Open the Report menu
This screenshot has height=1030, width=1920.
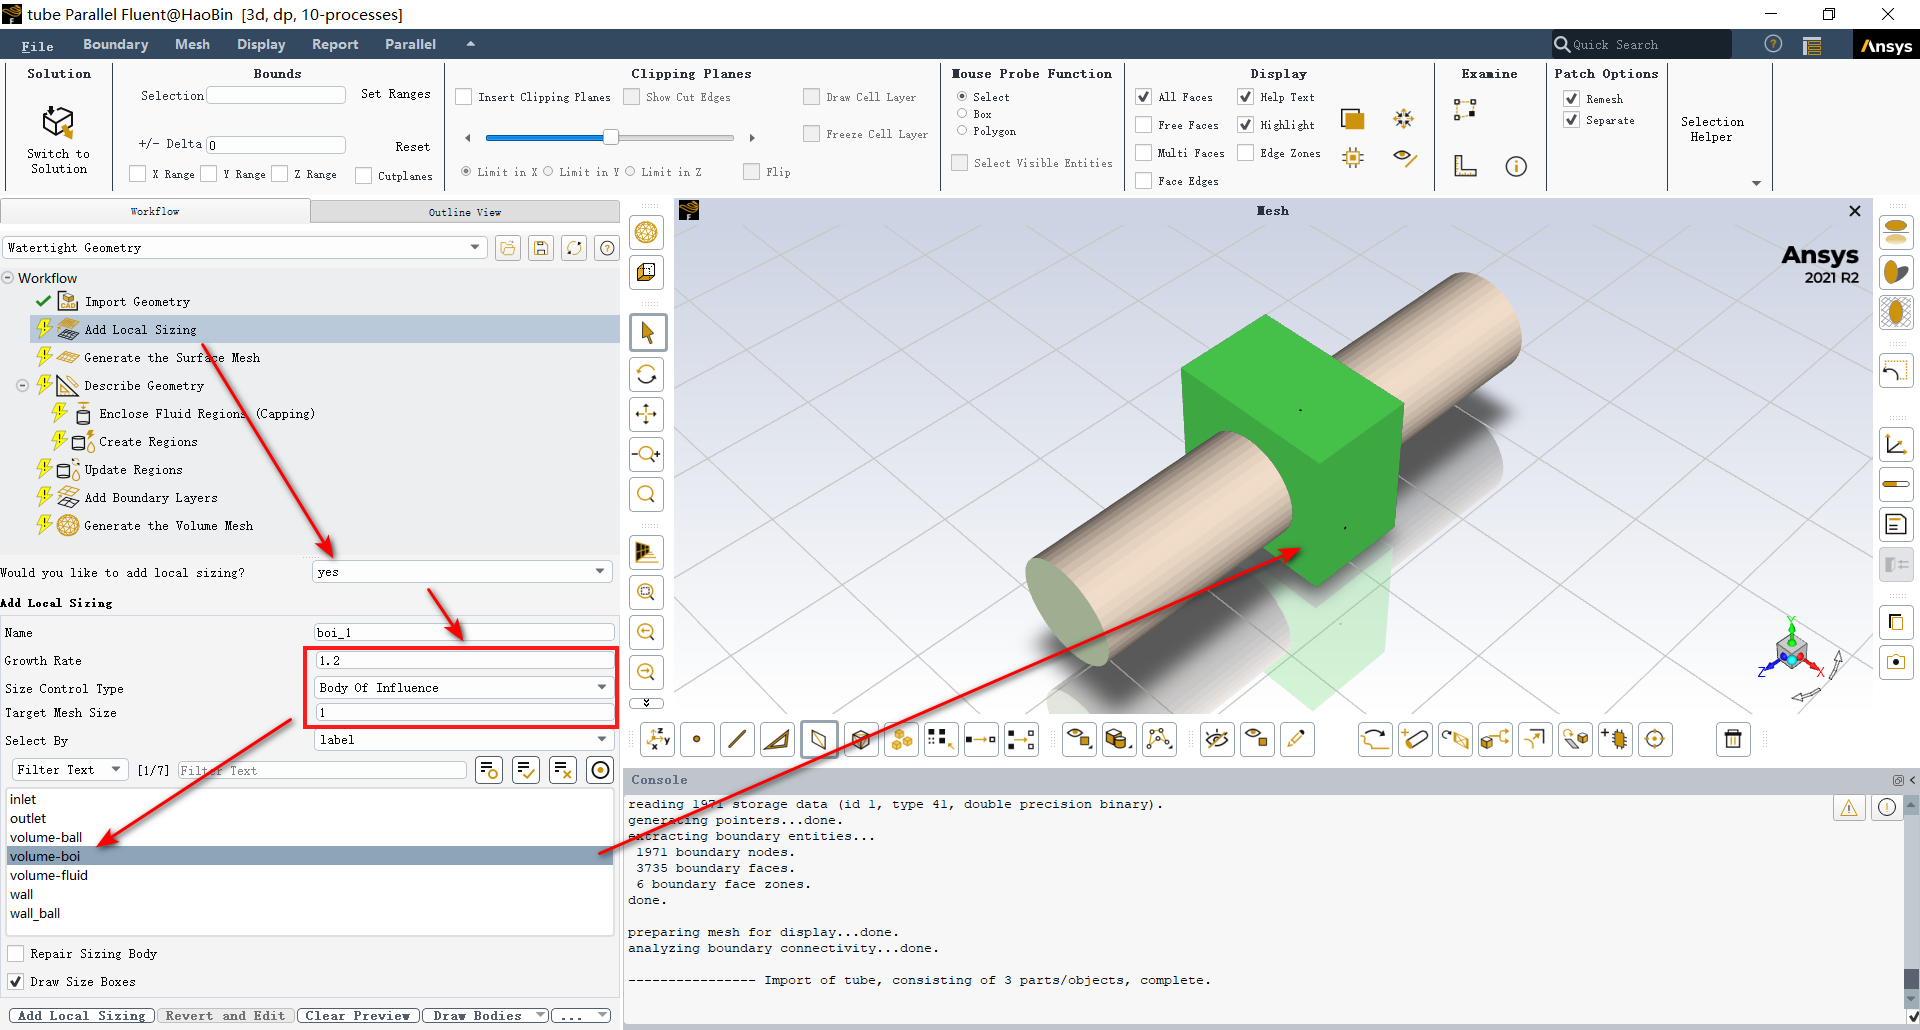coord(335,45)
